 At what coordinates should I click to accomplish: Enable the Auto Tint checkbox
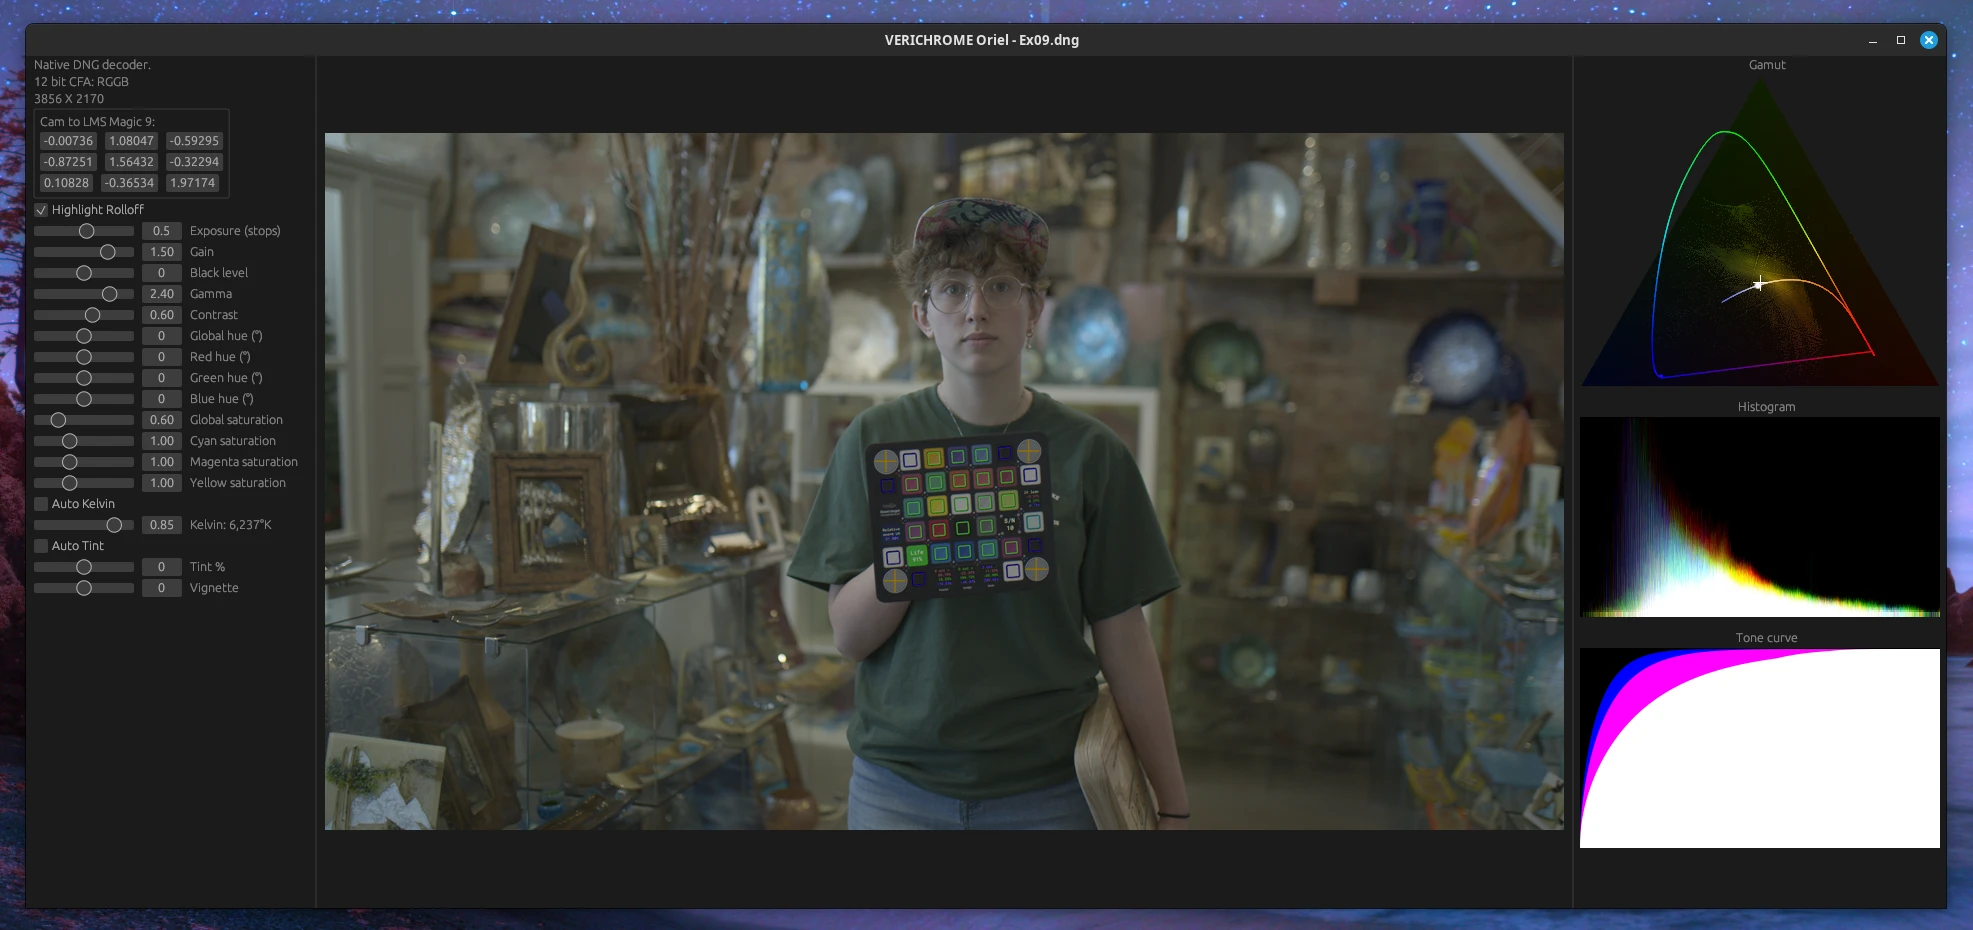(x=41, y=546)
